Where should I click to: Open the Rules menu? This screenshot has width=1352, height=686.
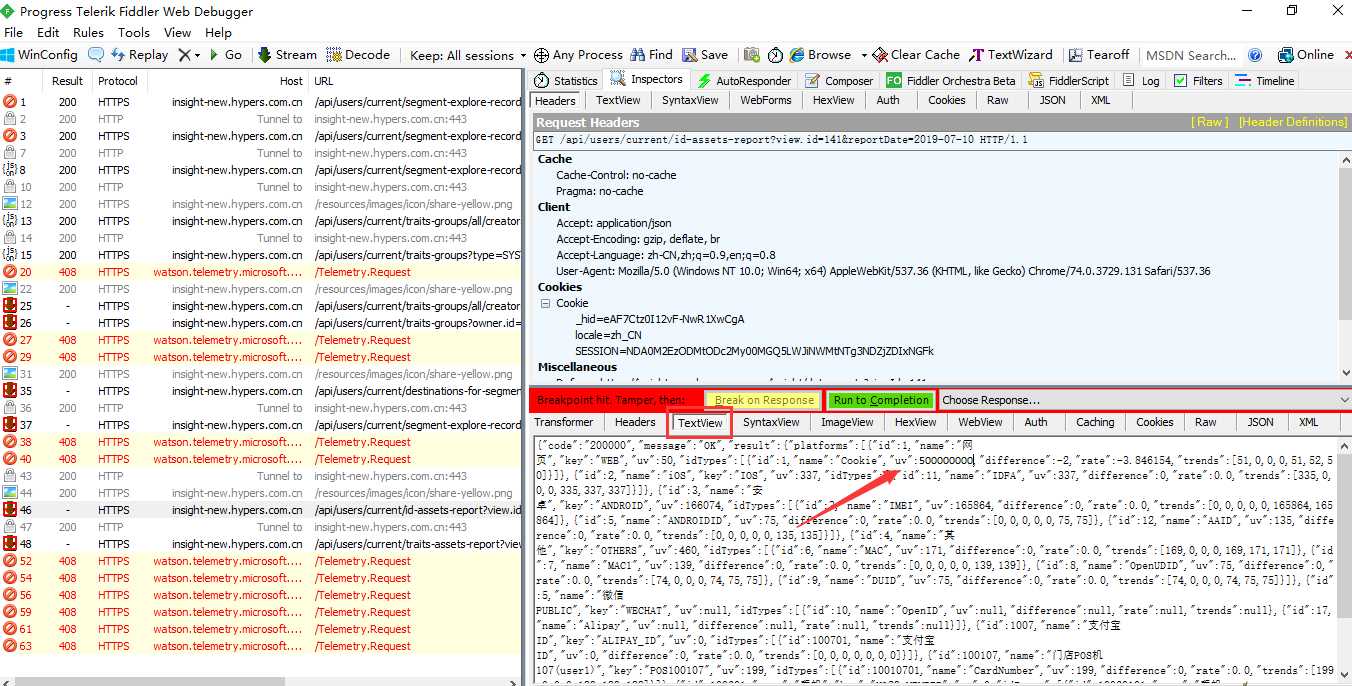click(x=88, y=32)
